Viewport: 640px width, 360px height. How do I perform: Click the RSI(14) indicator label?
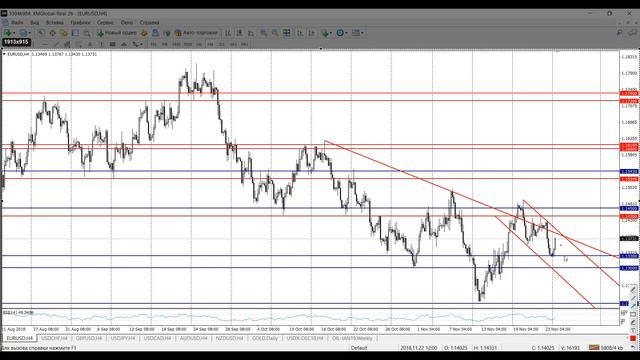pos(18,313)
